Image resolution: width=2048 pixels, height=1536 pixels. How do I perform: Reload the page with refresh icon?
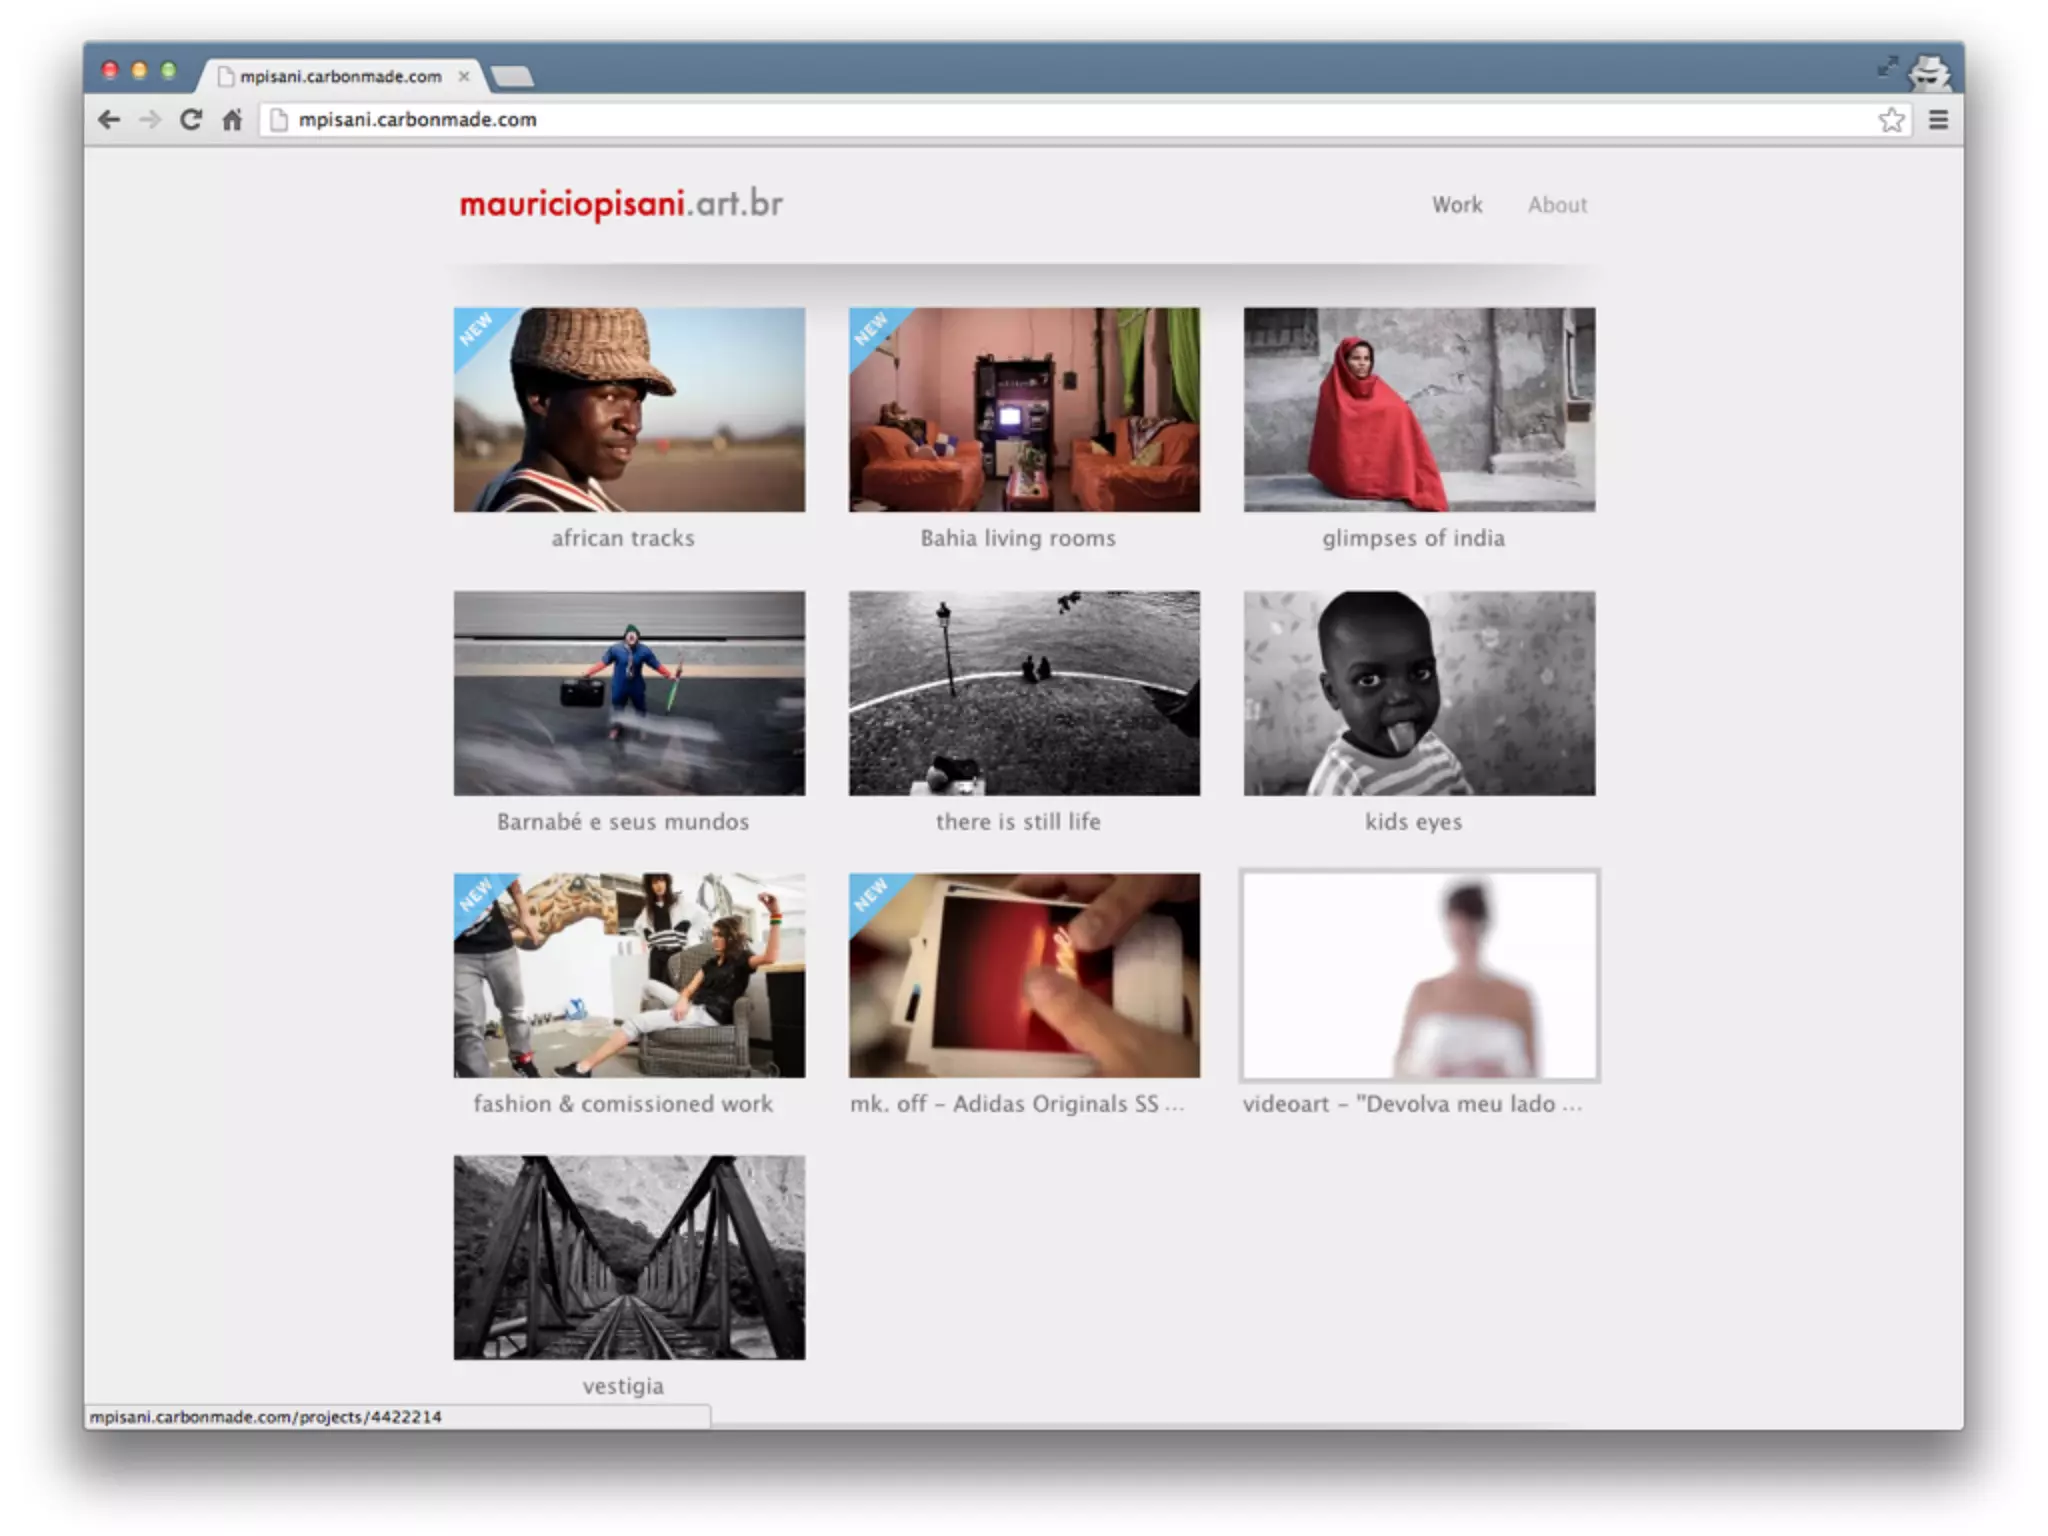click(191, 120)
